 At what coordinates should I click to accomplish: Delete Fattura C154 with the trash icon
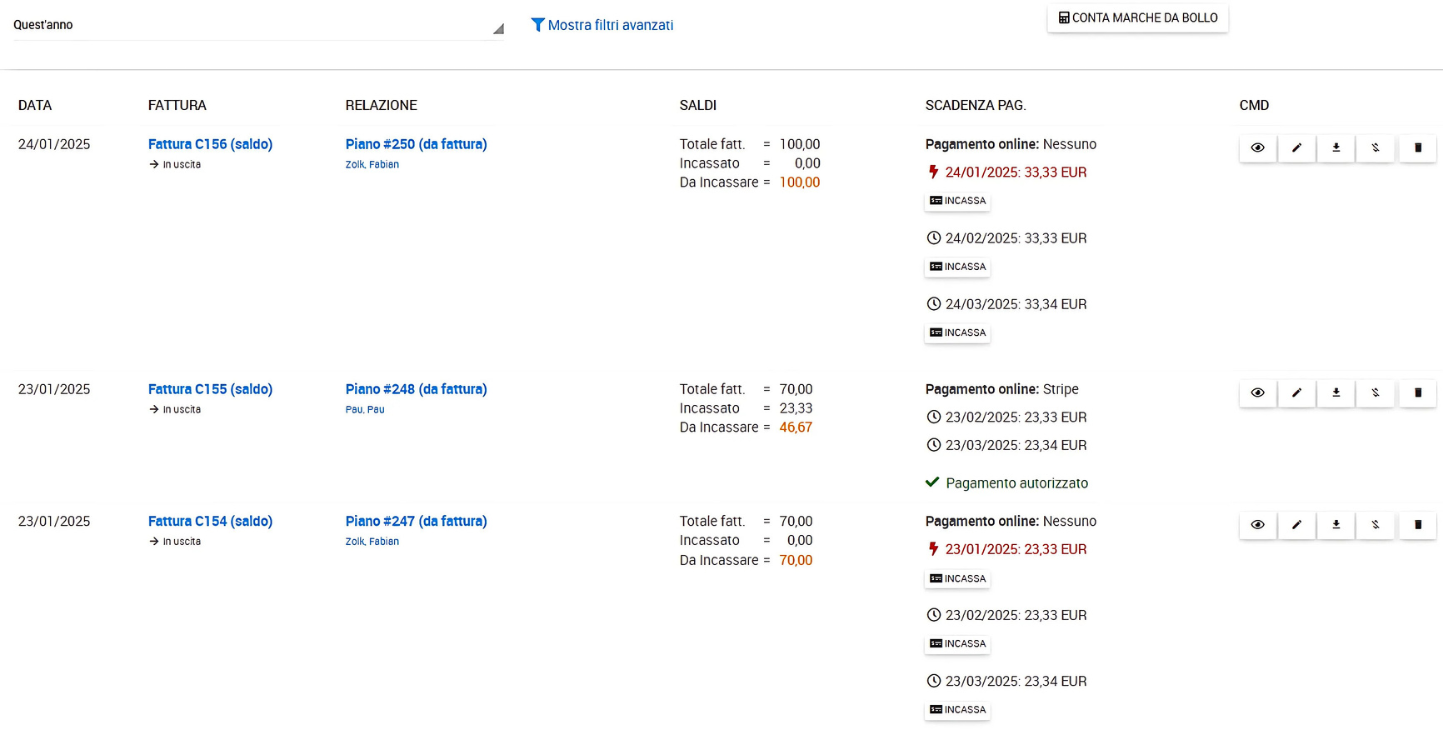[1418, 525]
